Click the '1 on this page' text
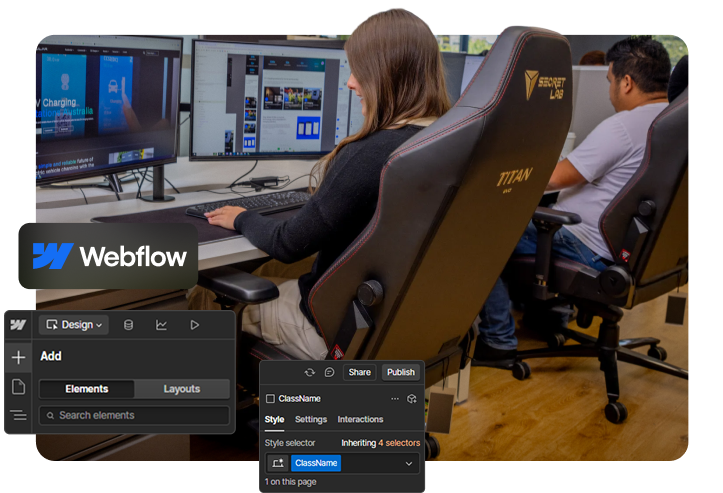The image size is (723, 493). pos(290,481)
